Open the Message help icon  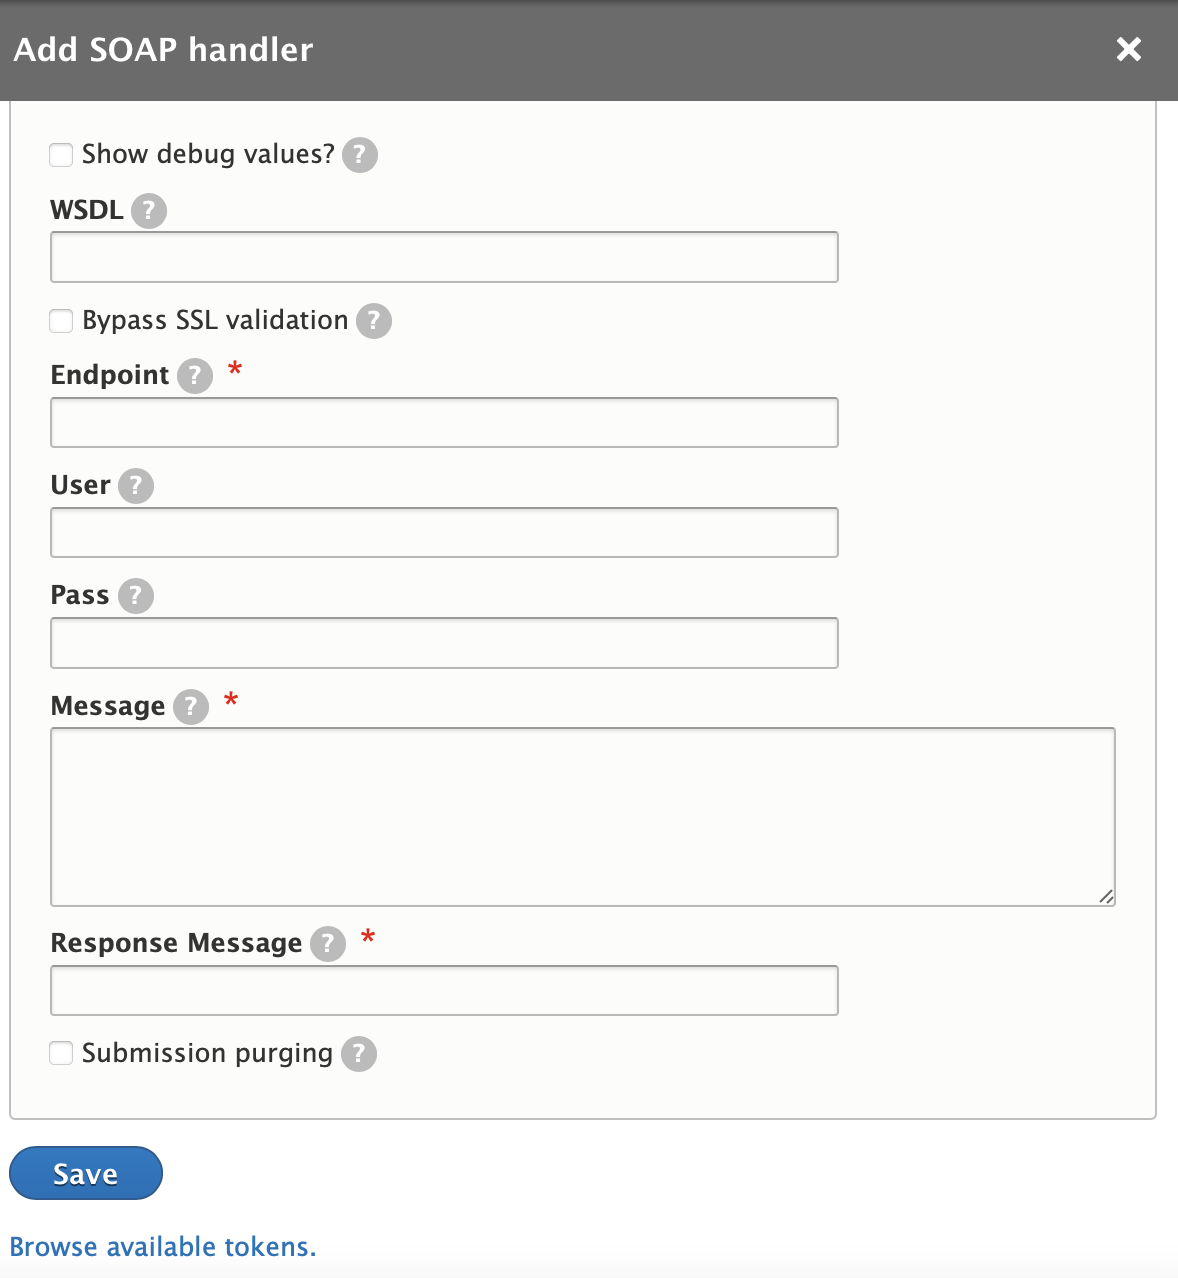point(191,707)
